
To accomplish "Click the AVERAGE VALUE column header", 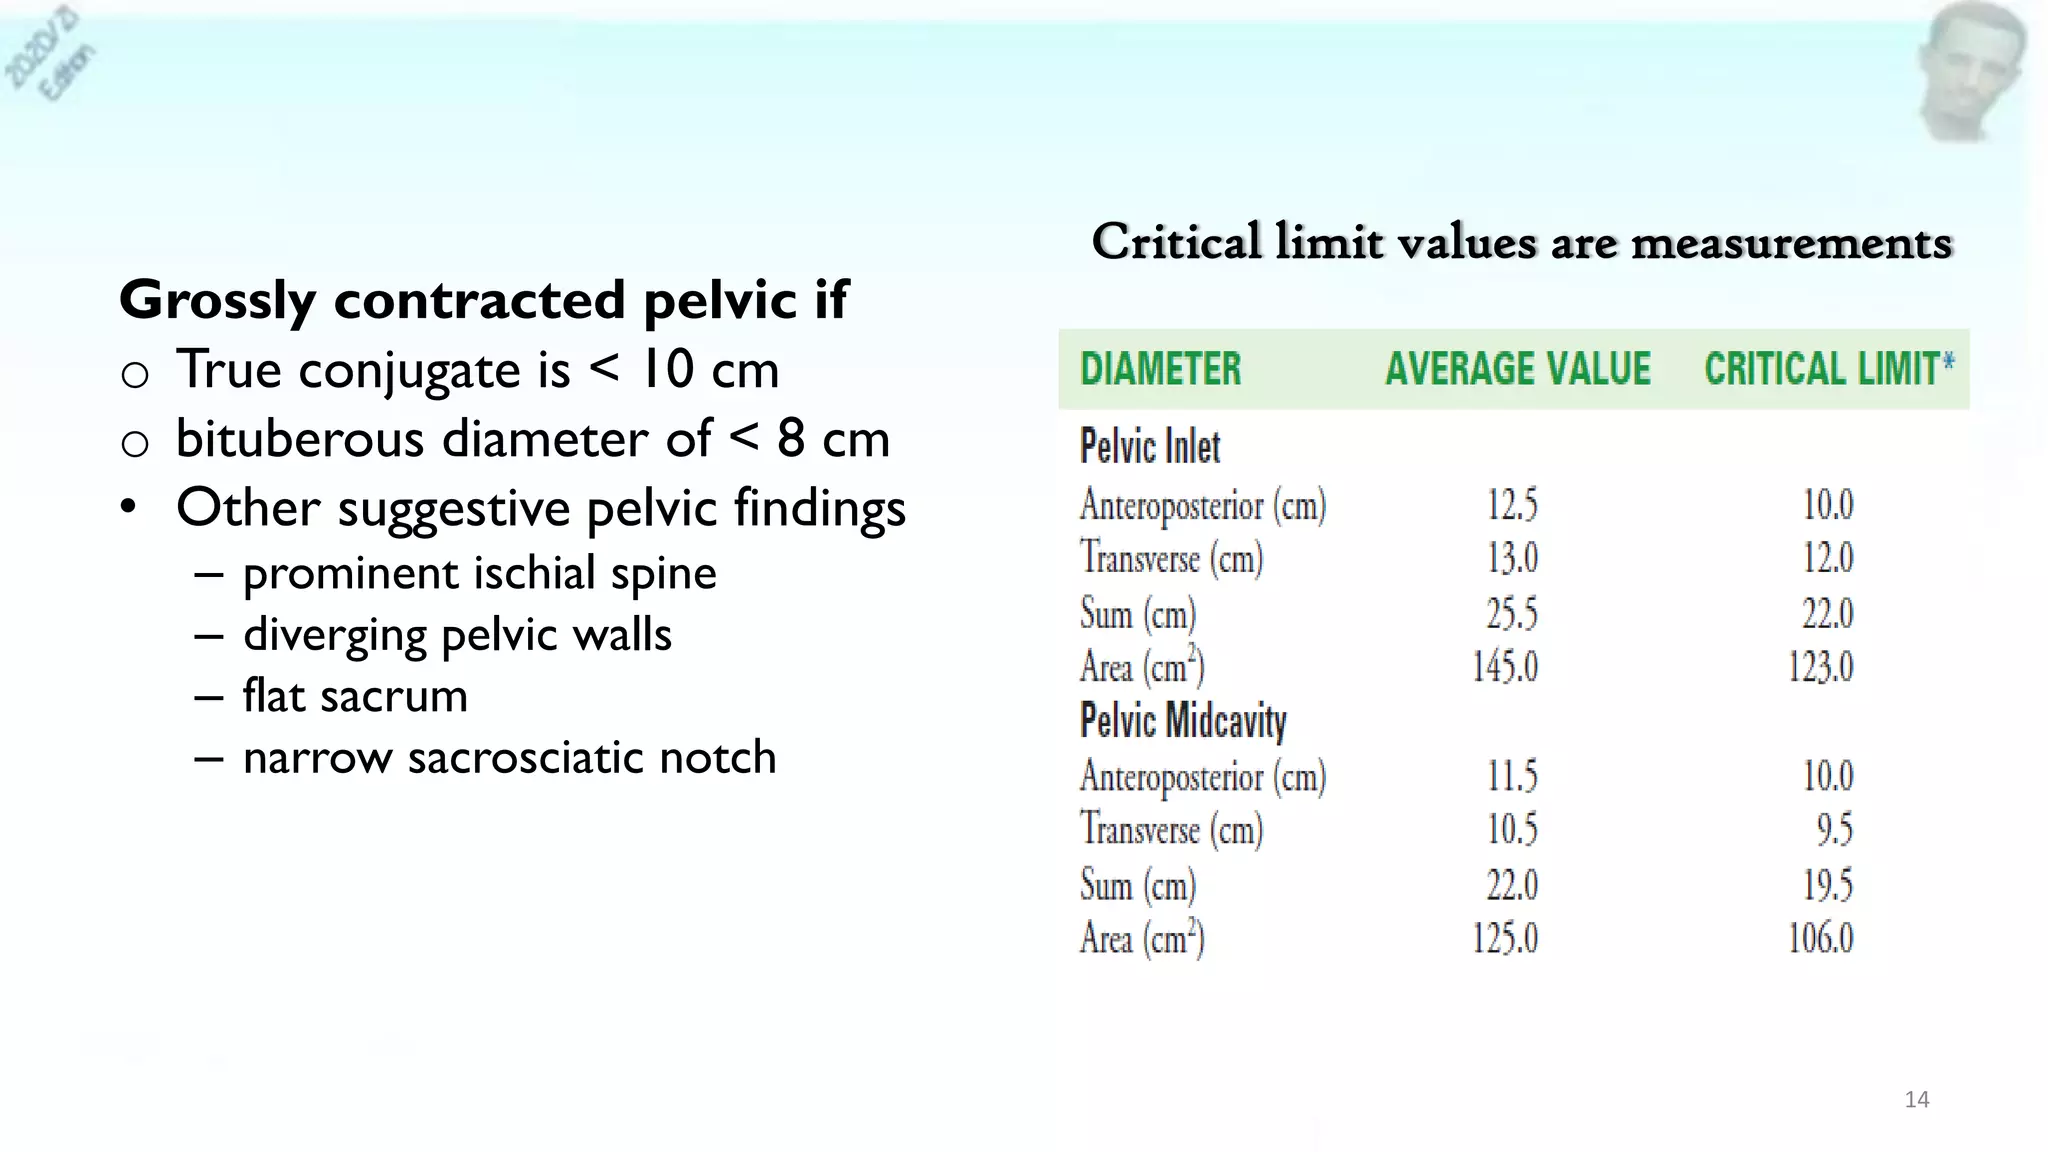I will click(1518, 369).
